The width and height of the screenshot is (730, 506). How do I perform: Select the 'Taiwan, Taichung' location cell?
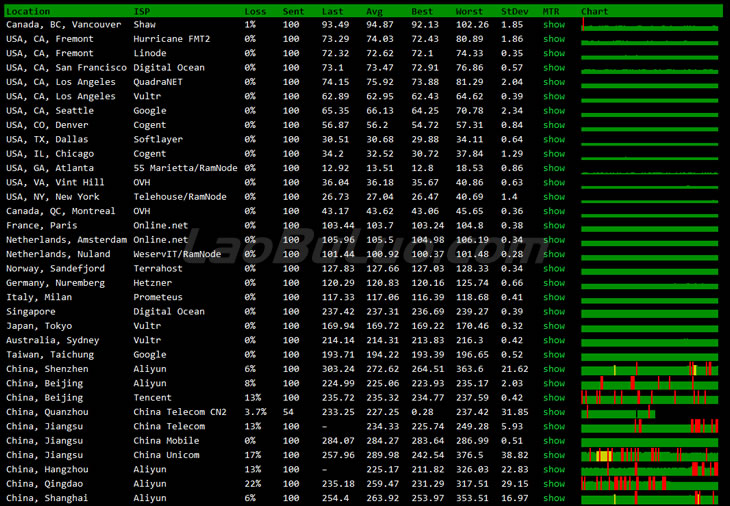tap(50, 355)
